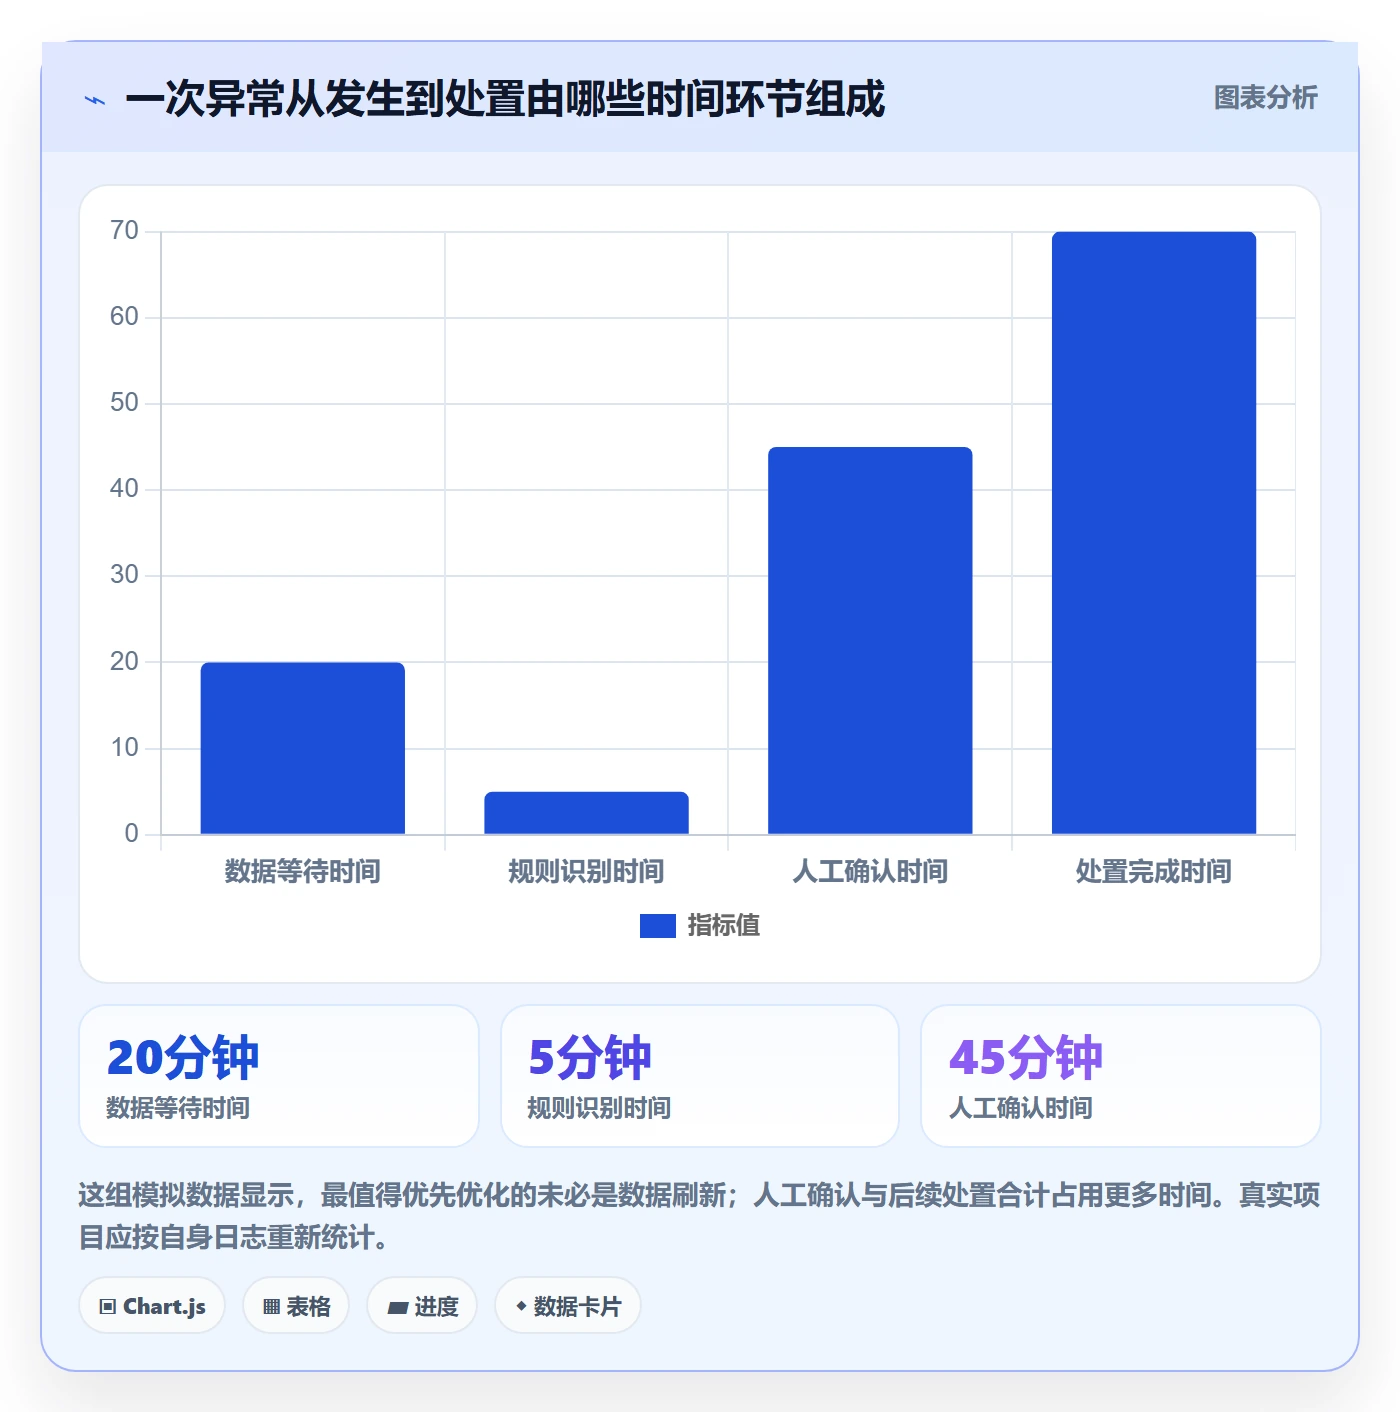The height and width of the screenshot is (1412, 1400).
Task: Click the Chart.js chip square icon
Action: [x=108, y=1307]
